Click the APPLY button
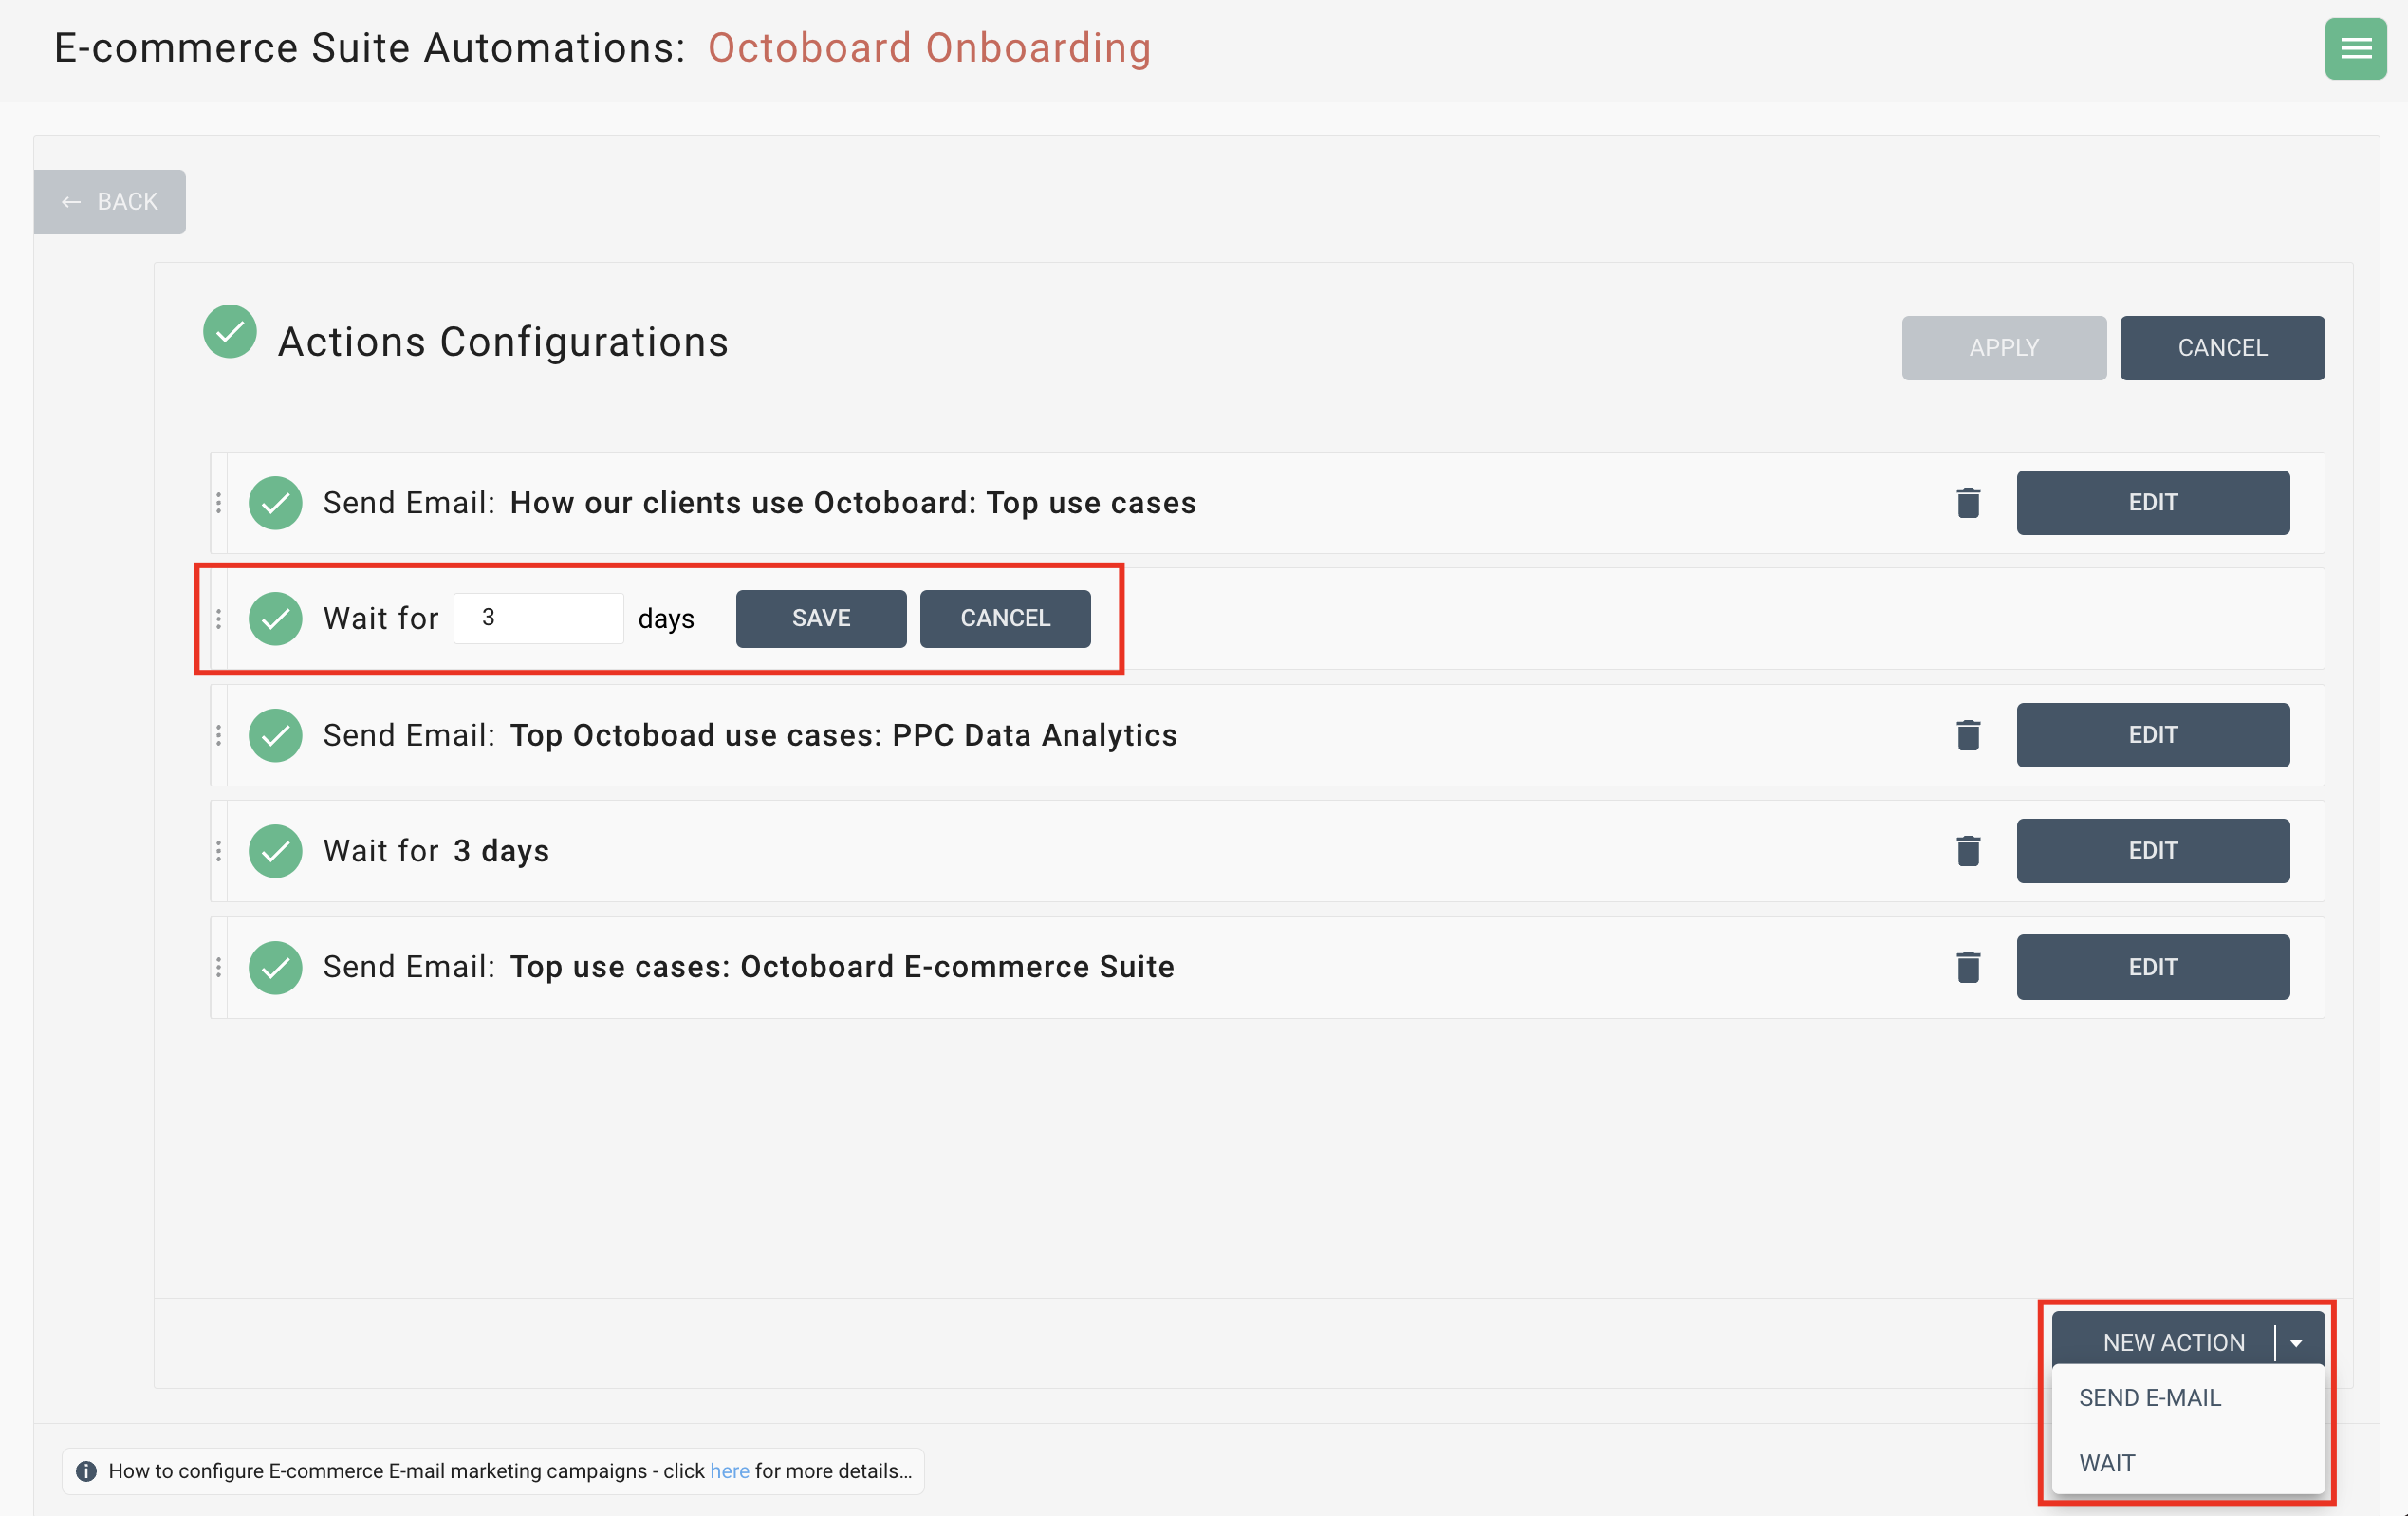The height and width of the screenshot is (1516, 2408). pos(2003,347)
